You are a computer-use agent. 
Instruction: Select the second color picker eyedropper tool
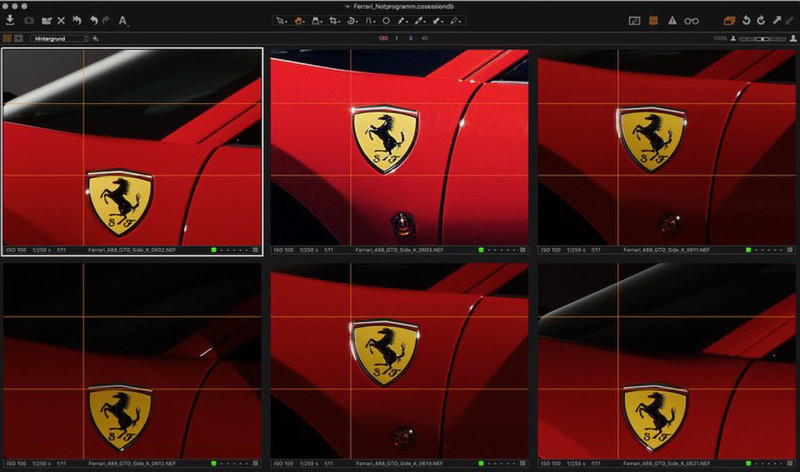[419, 21]
